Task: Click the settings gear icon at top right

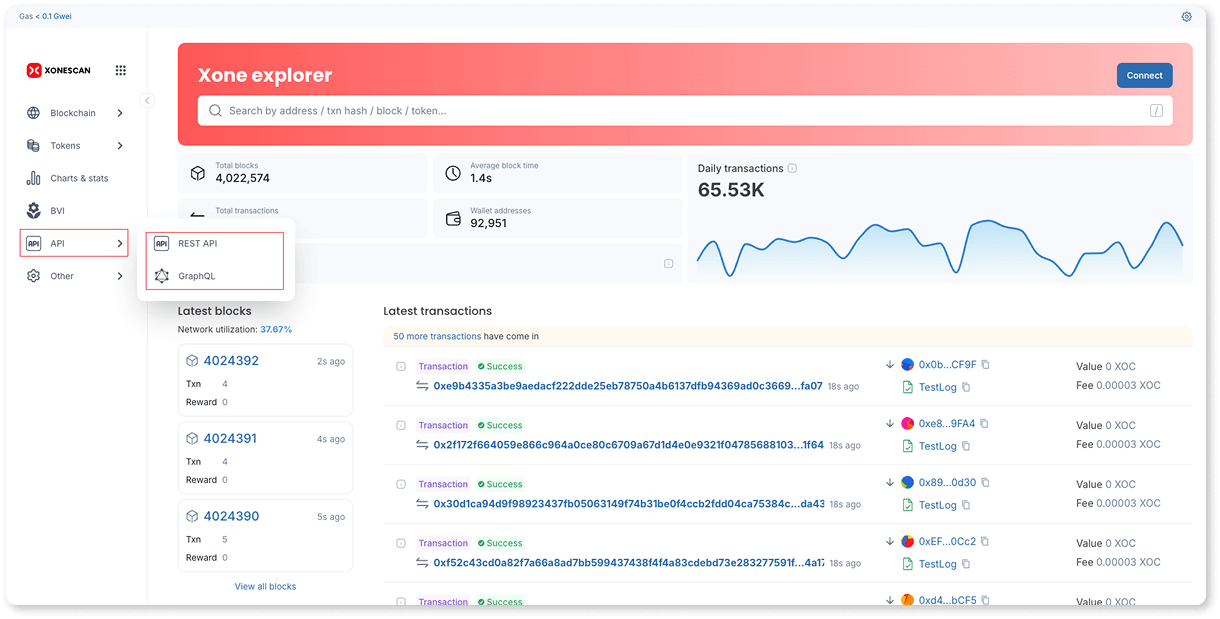Action: [x=1186, y=17]
